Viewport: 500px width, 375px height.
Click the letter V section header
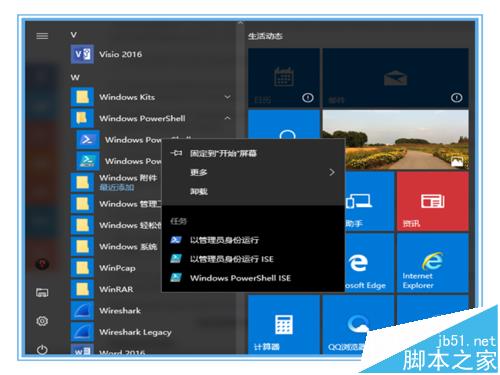(74, 35)
